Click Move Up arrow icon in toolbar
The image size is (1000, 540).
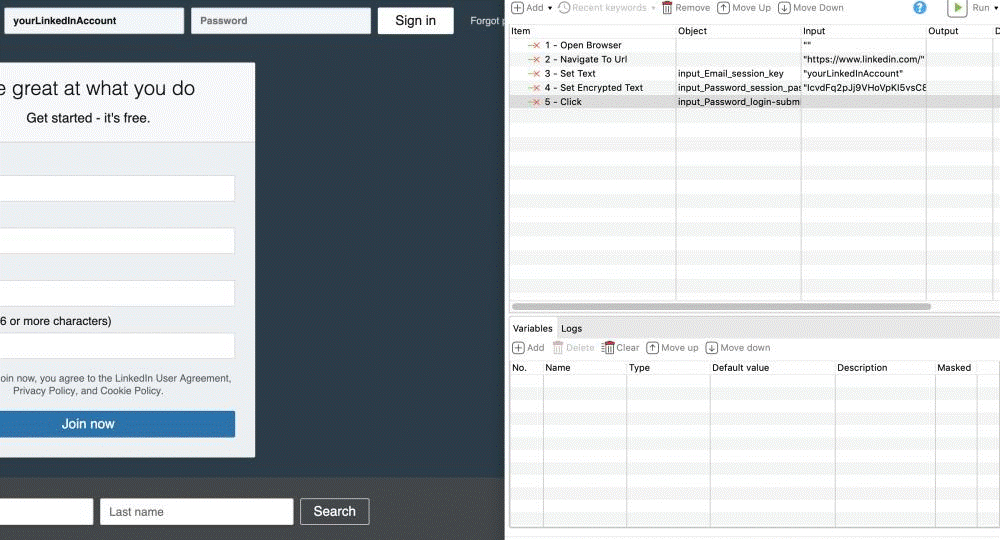[x=723, y=8]
